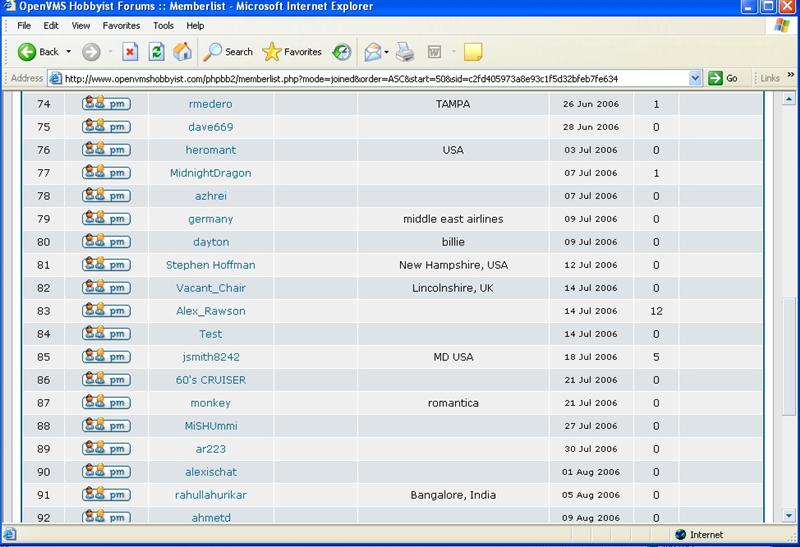Click the scrollbar up arrow
Viewport: 800px width, 547px height.
[x=789, y=99]
